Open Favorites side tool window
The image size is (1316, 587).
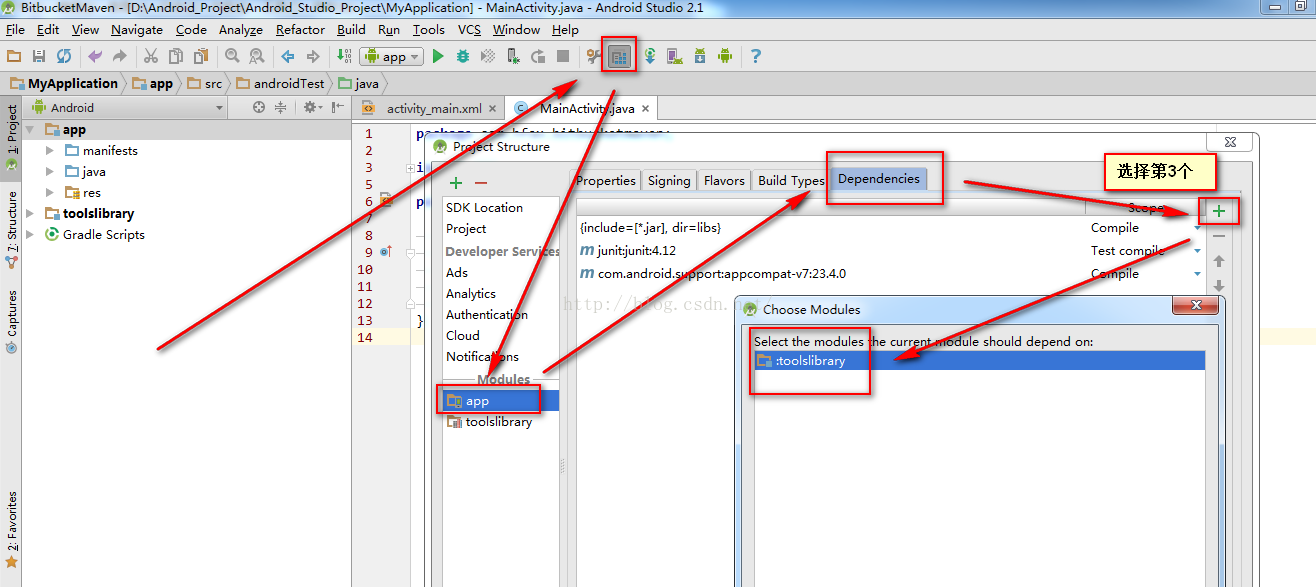point(11,529)
